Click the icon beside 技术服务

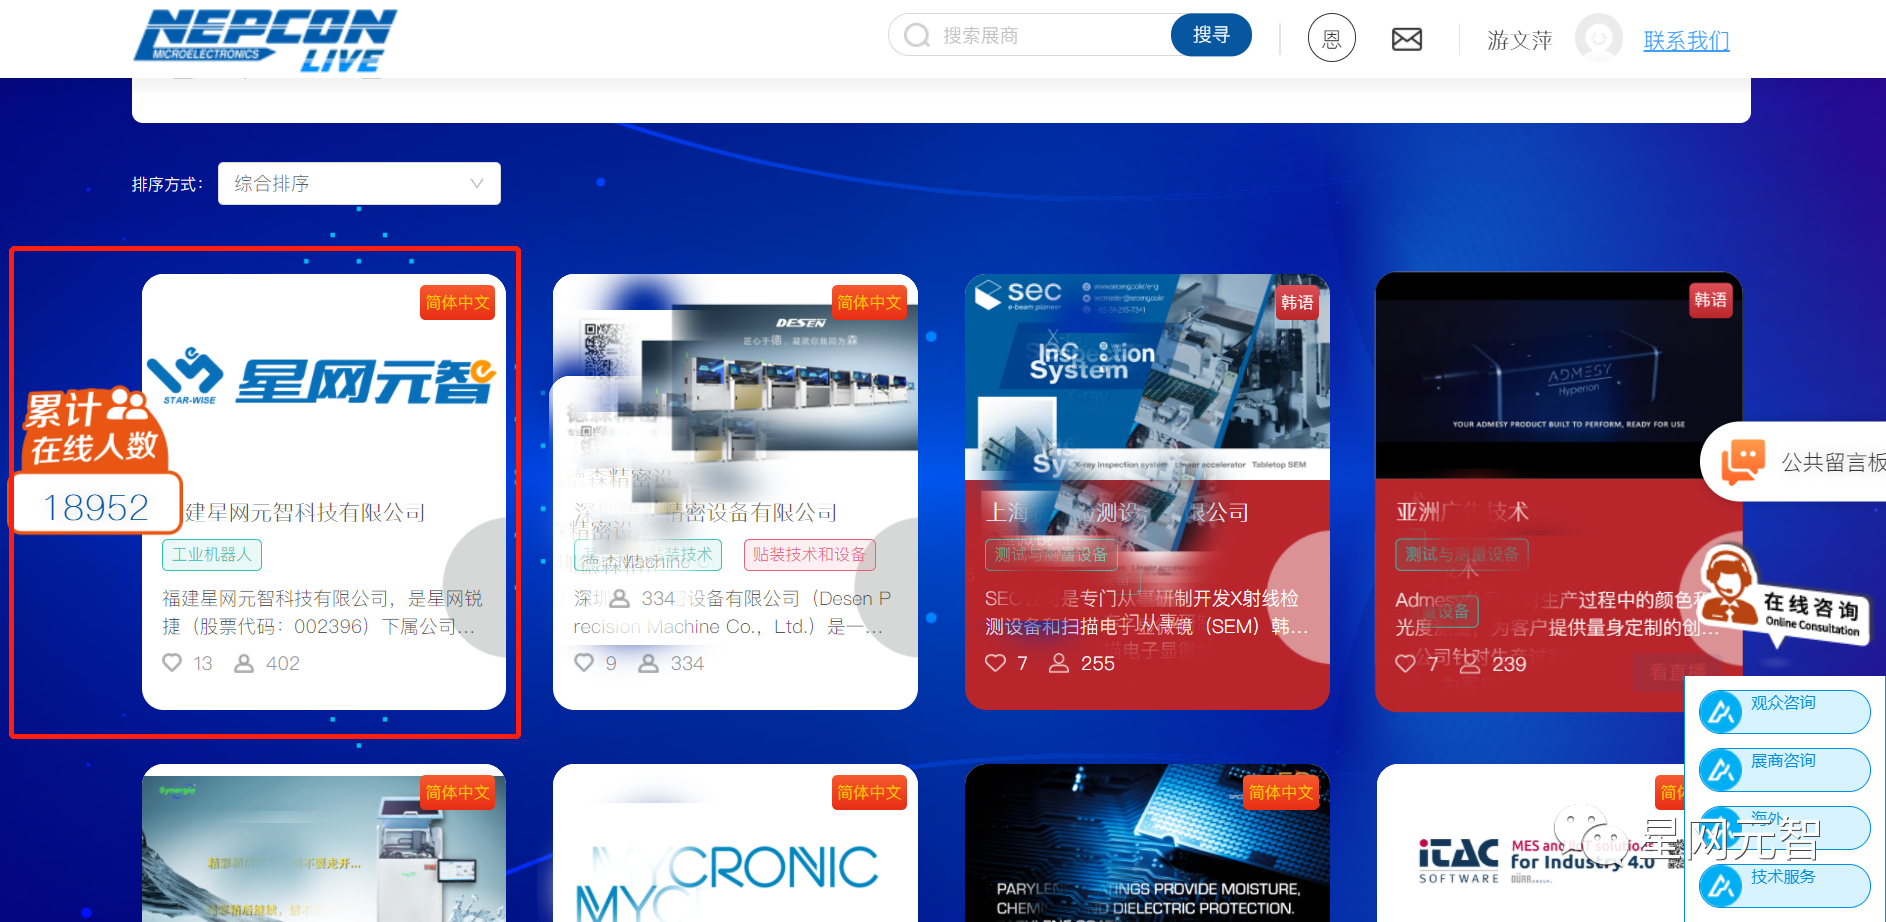point(1721,885)
